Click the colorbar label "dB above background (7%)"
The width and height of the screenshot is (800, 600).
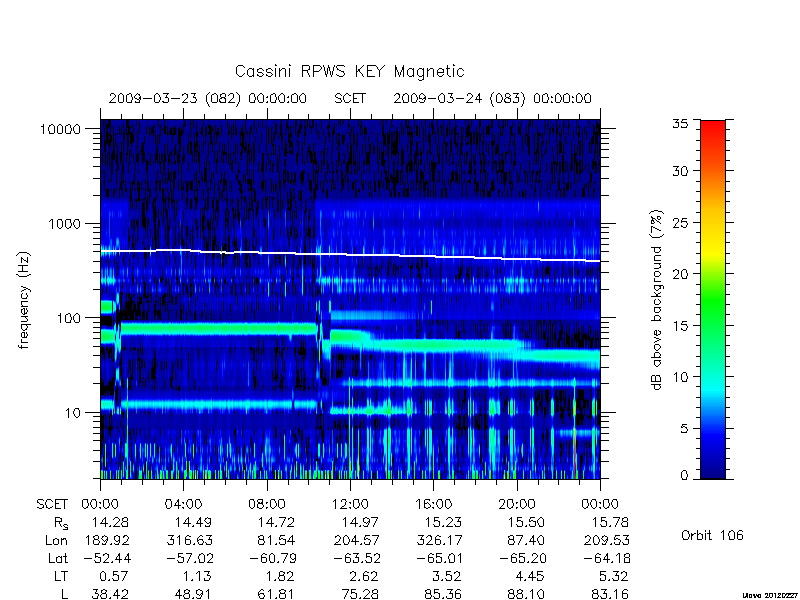click(x=657, y=300)
